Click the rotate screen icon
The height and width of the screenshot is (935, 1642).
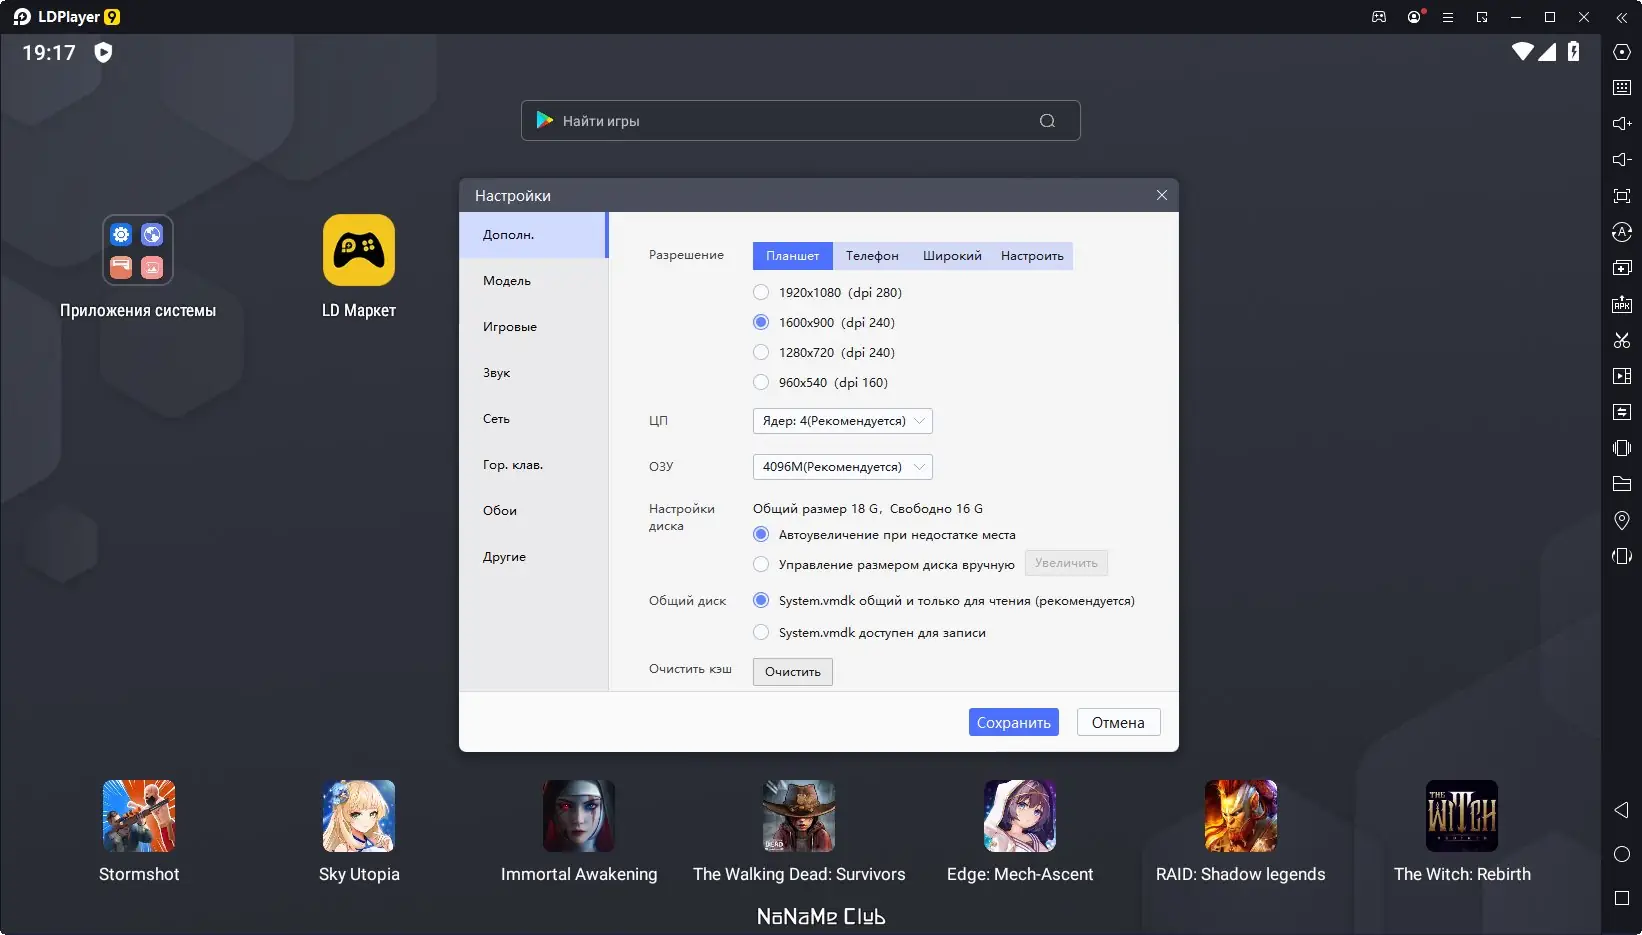(x=1622, y=556)
